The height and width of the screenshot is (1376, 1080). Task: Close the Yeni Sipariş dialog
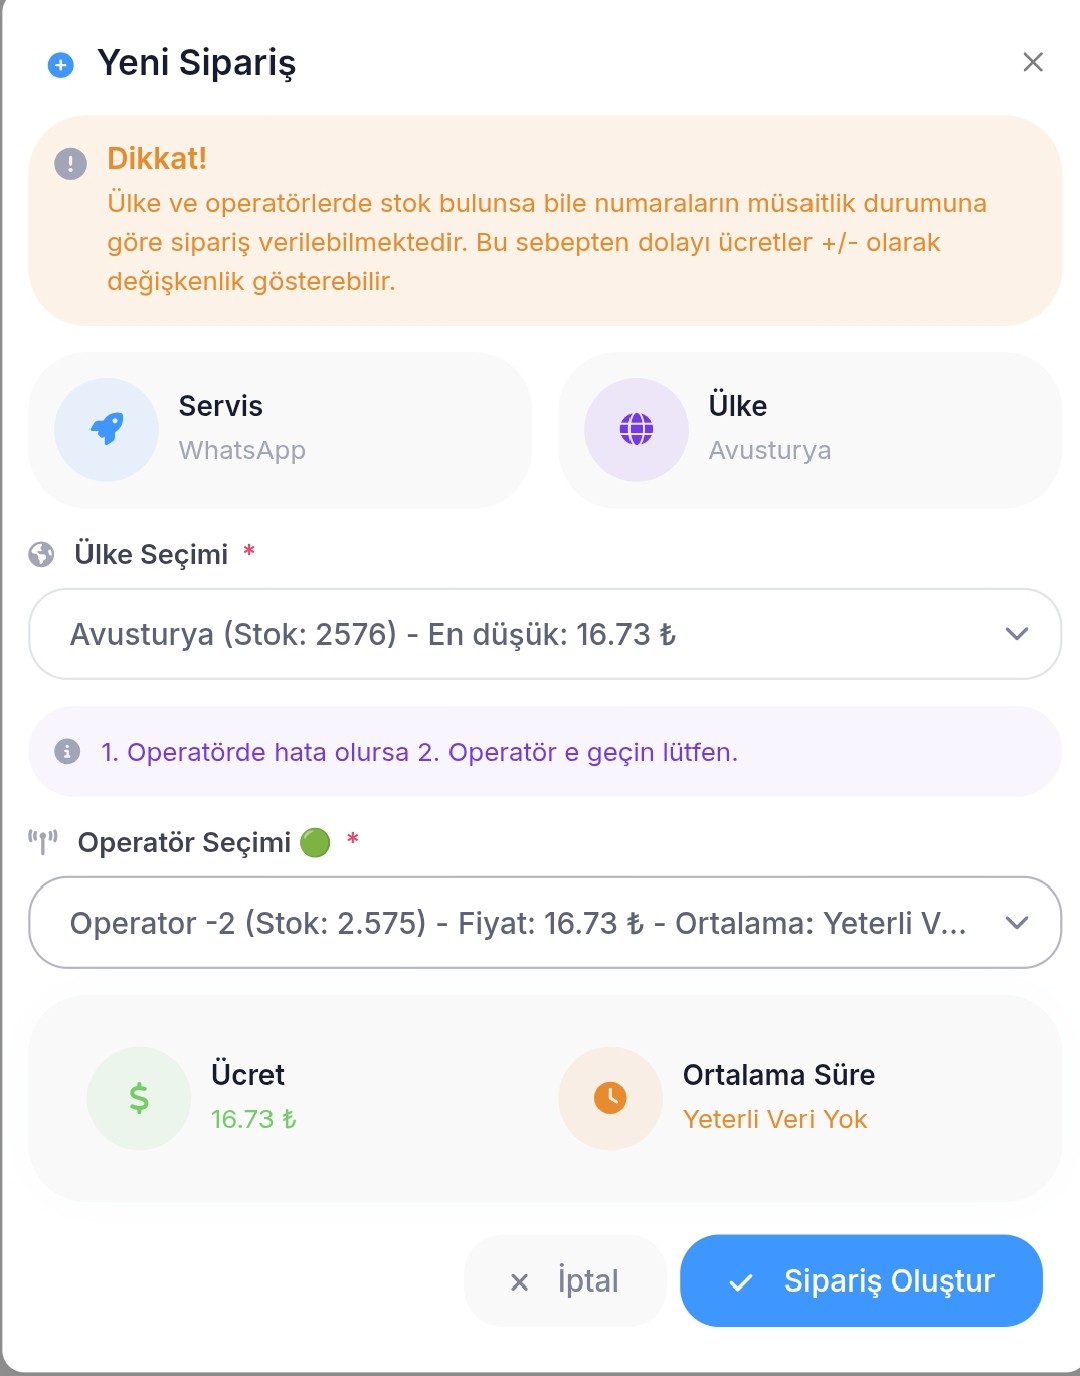point(1033,62)
